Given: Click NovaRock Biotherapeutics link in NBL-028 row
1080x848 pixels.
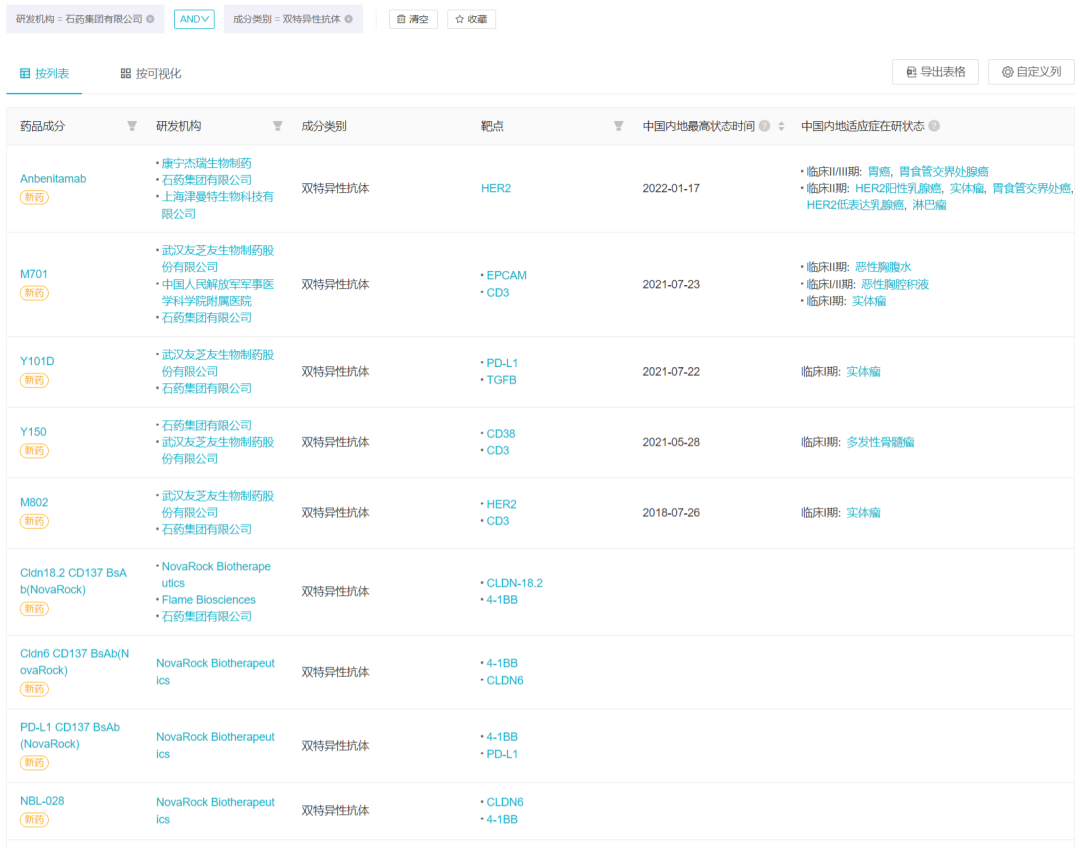Looking at the screenshot, I should (215, 811).
